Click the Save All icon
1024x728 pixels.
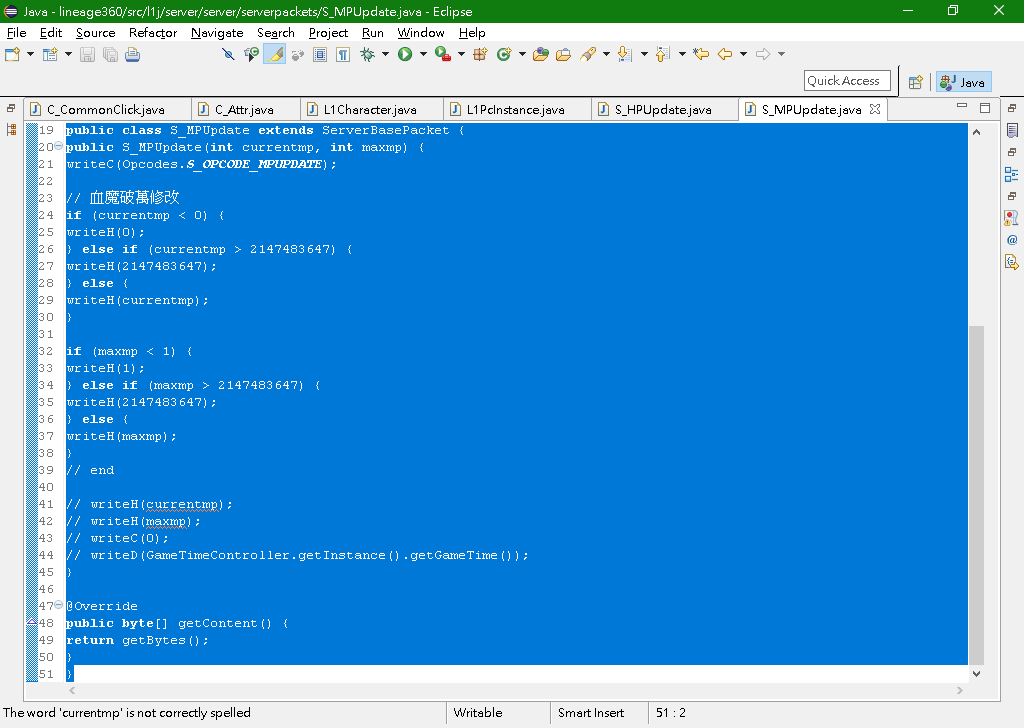pyautogui.click(x=110, y=54)
